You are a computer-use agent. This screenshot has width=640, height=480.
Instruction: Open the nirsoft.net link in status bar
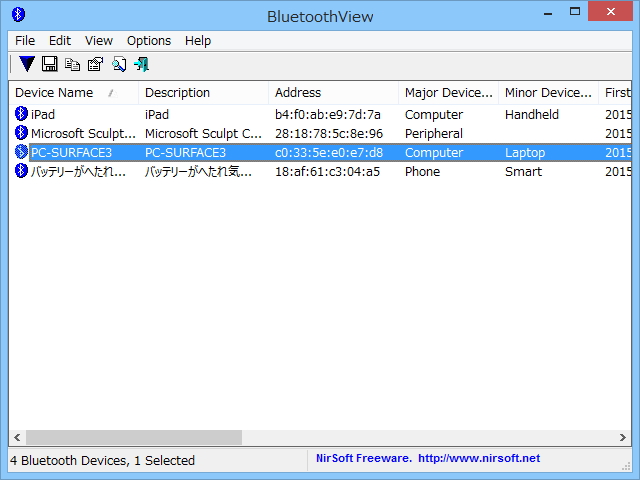479,458
